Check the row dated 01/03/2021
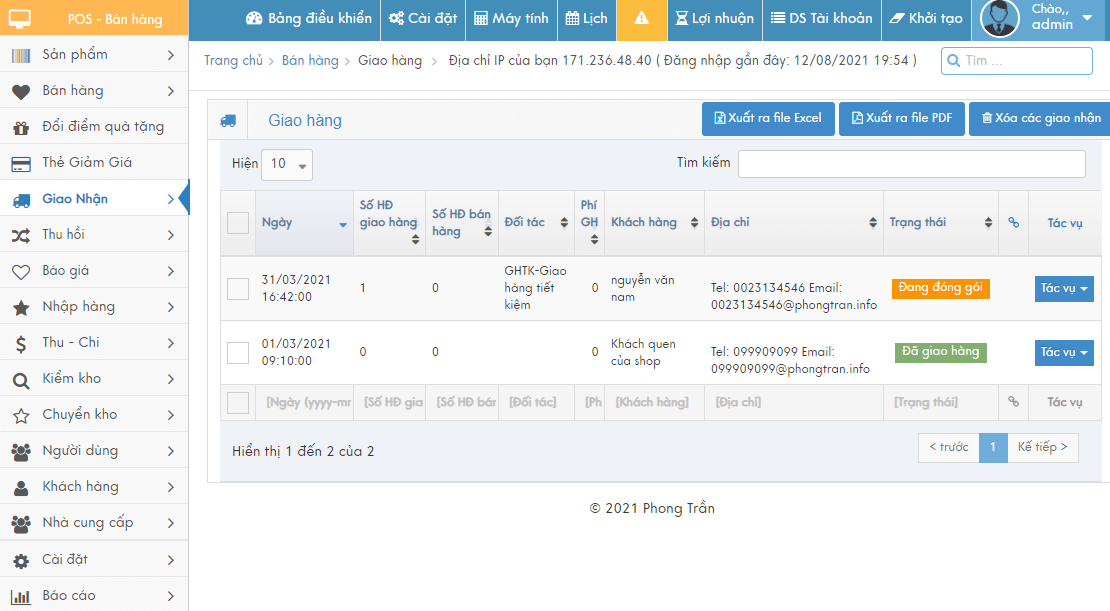This screenshot has width=1110, height=611. point(238,353)
